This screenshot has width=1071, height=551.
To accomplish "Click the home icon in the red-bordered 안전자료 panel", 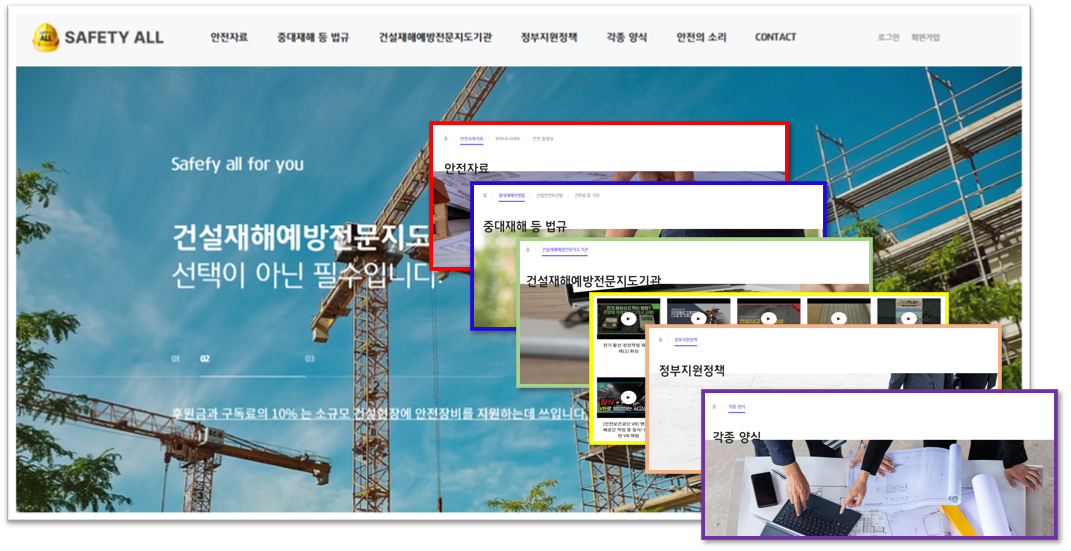I will point(445,139).
